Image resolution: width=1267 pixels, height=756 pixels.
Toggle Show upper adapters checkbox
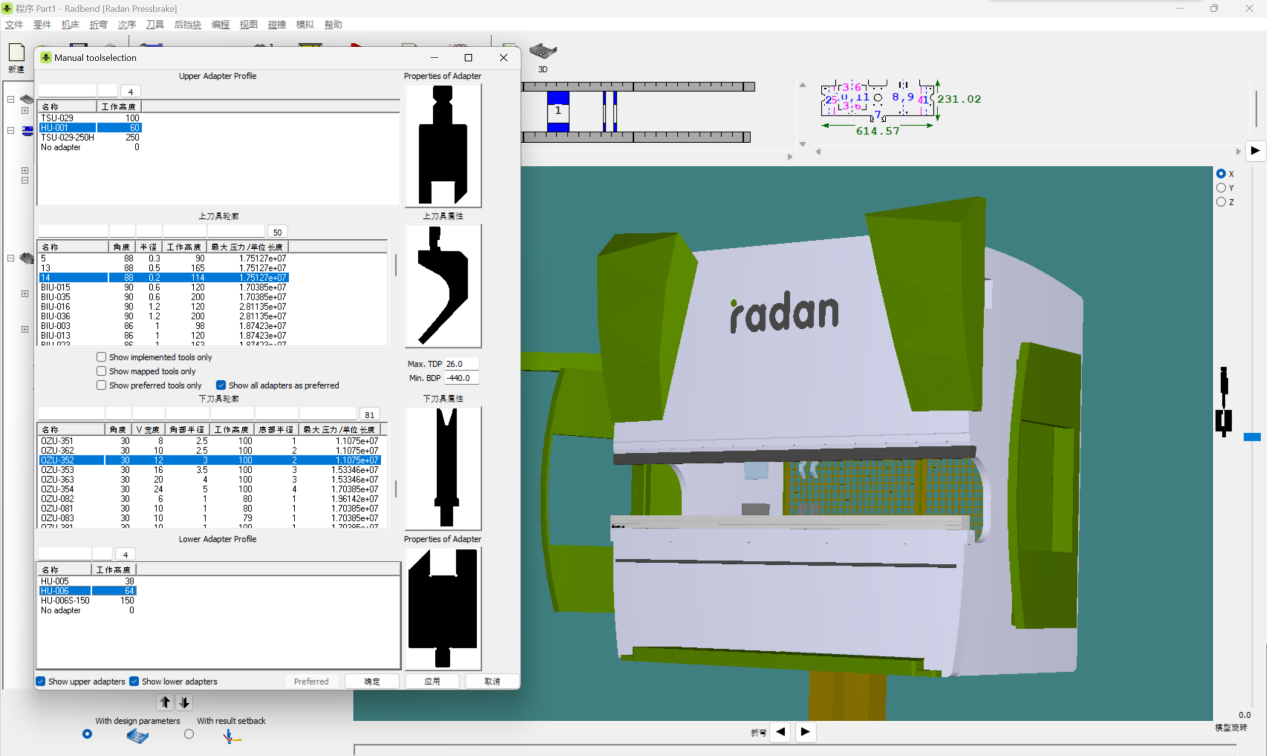[41, 681]
